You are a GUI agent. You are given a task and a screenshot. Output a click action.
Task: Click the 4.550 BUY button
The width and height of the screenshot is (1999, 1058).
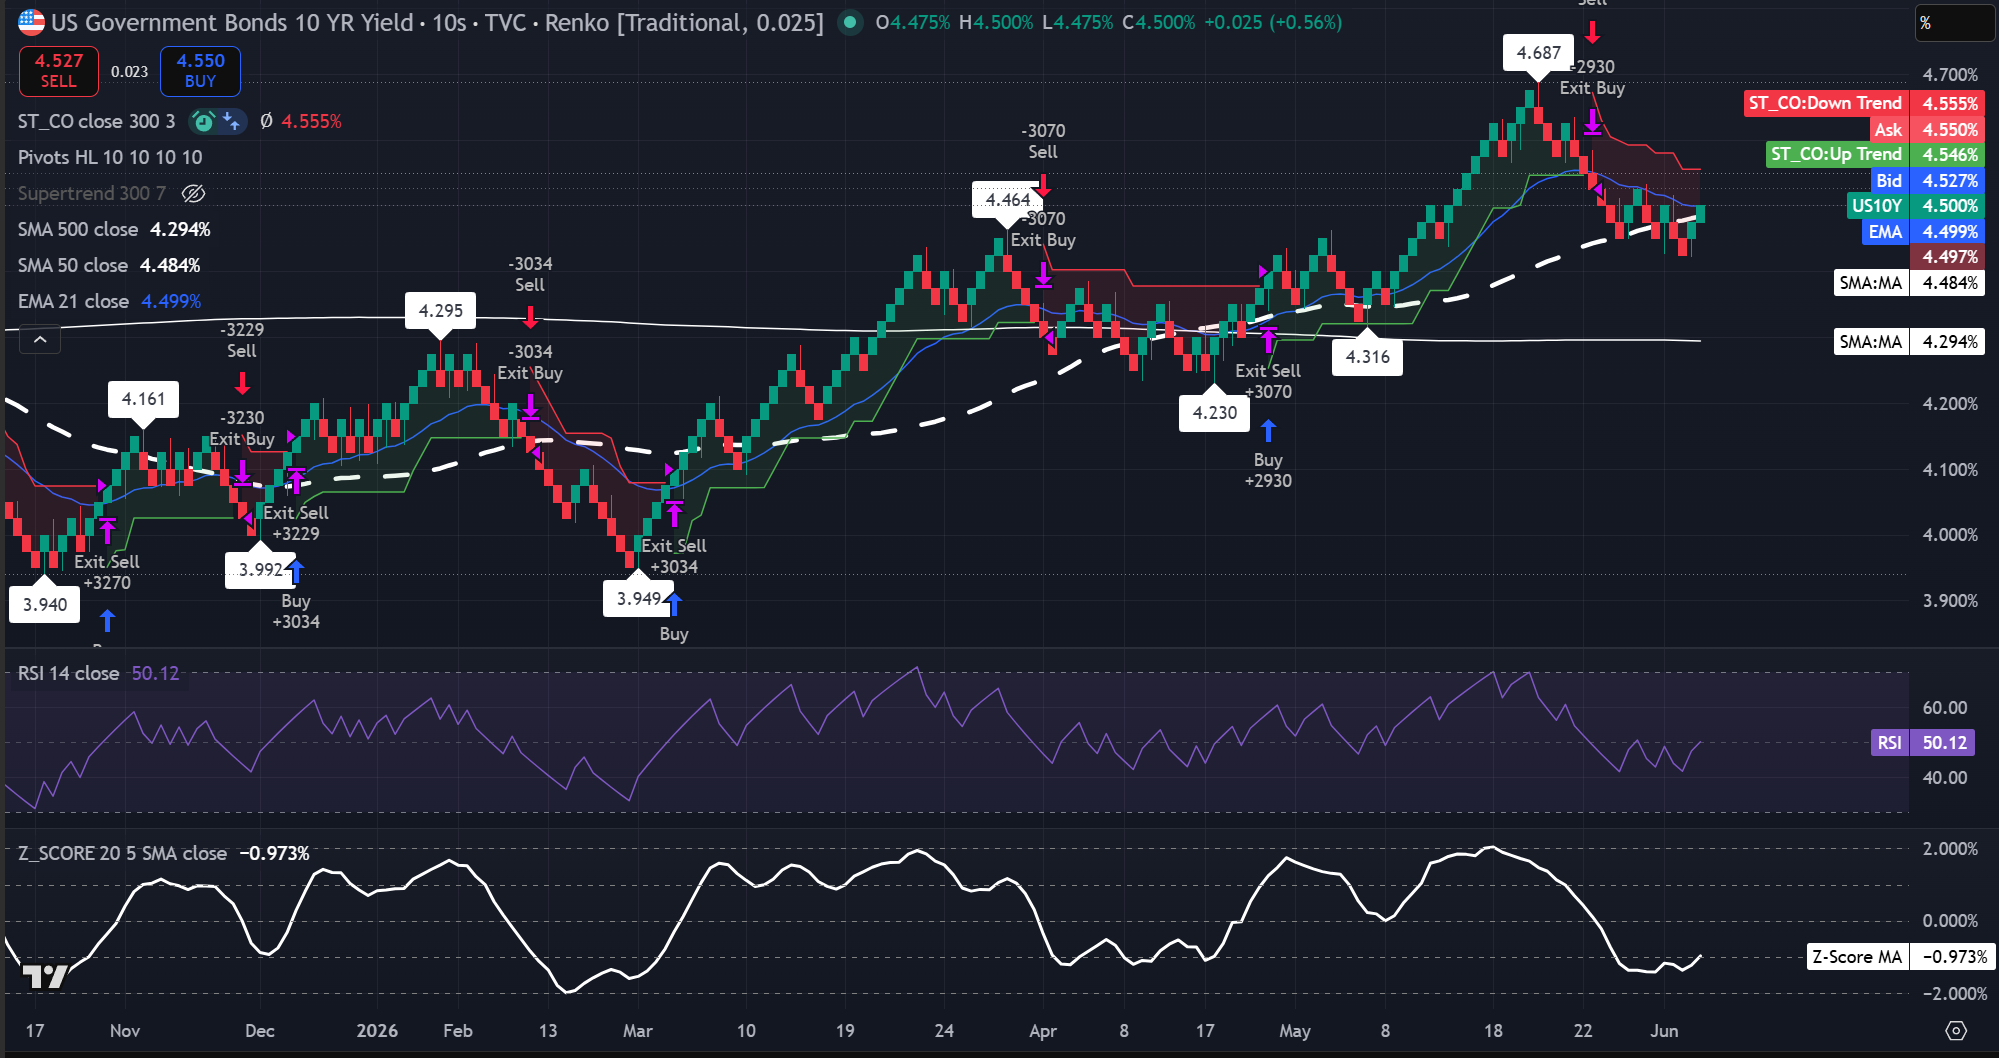pyautogui.click(x=200, y=71)
